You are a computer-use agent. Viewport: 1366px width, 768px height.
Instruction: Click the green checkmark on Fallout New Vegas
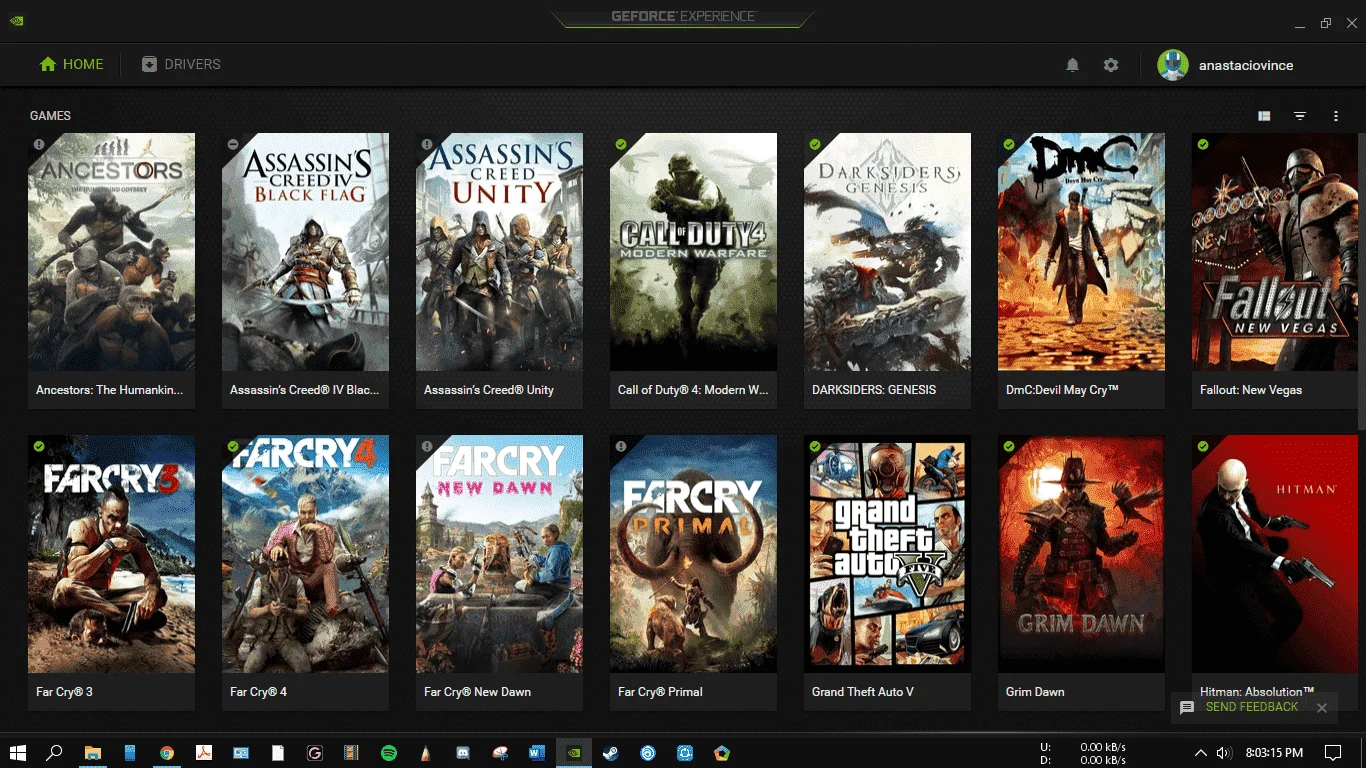(1203, 144)
